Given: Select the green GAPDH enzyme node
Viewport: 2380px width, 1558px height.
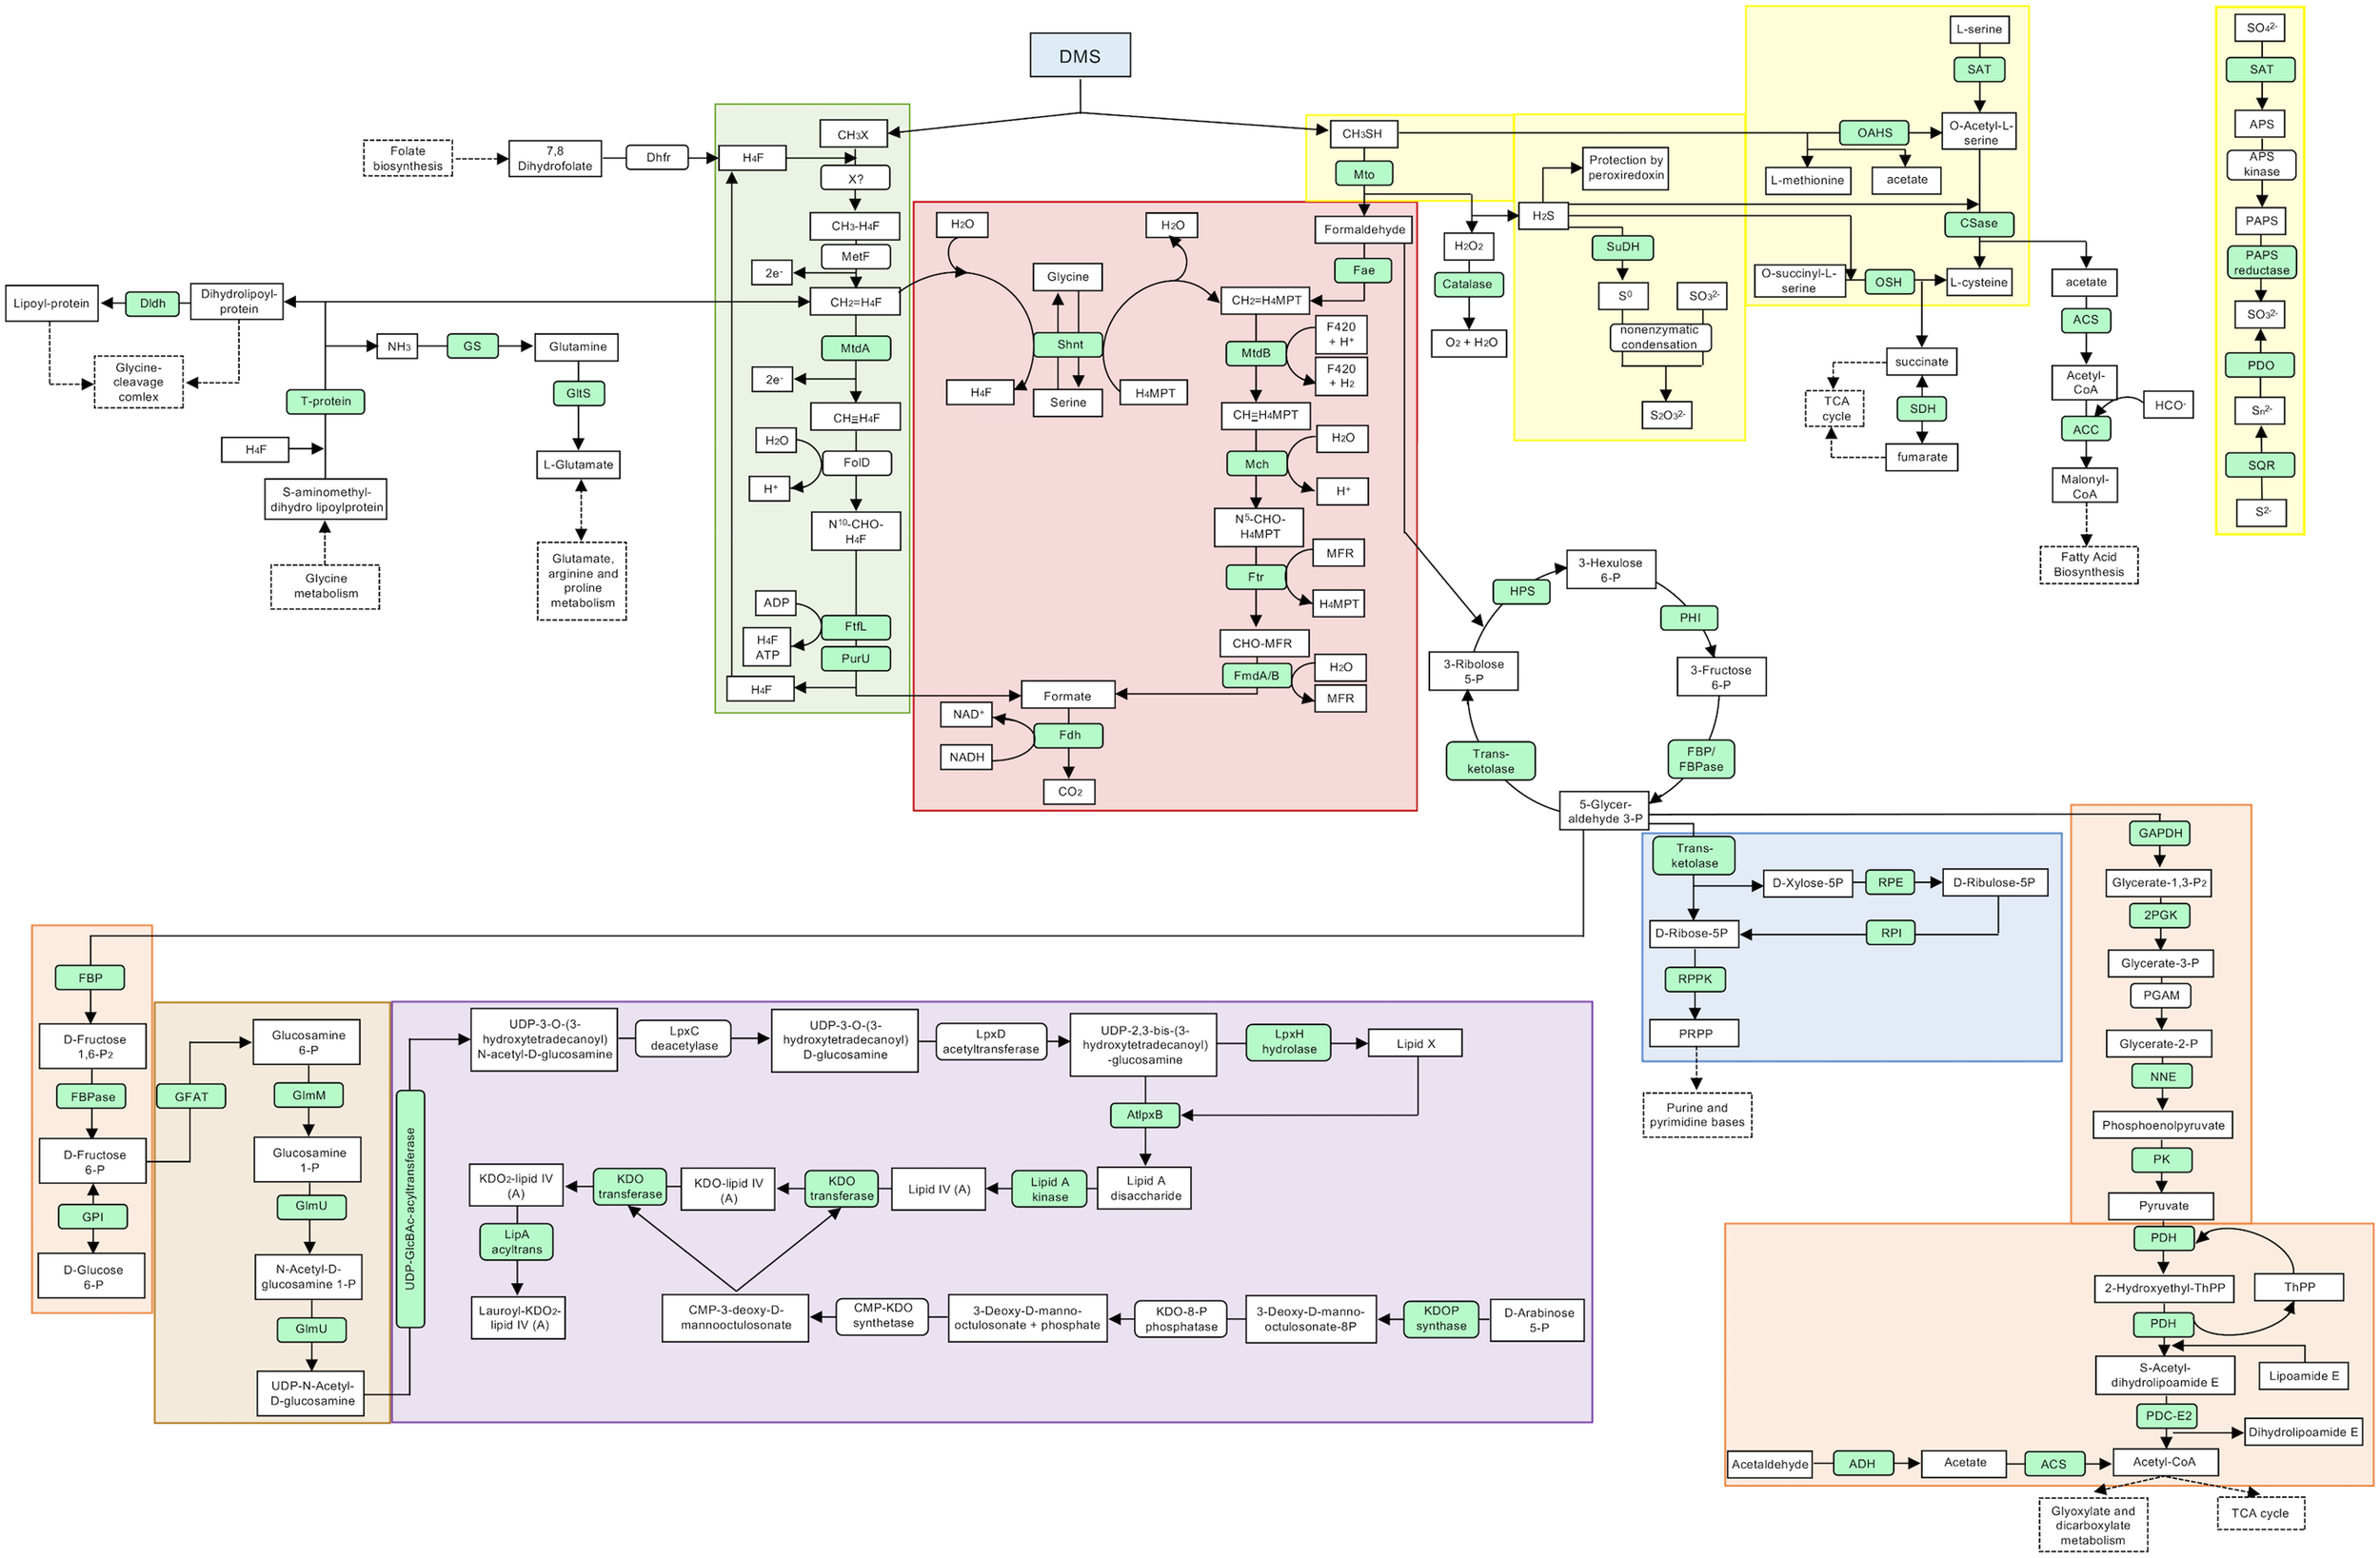Looking at the screenshot, I should tap(2159, 833).
